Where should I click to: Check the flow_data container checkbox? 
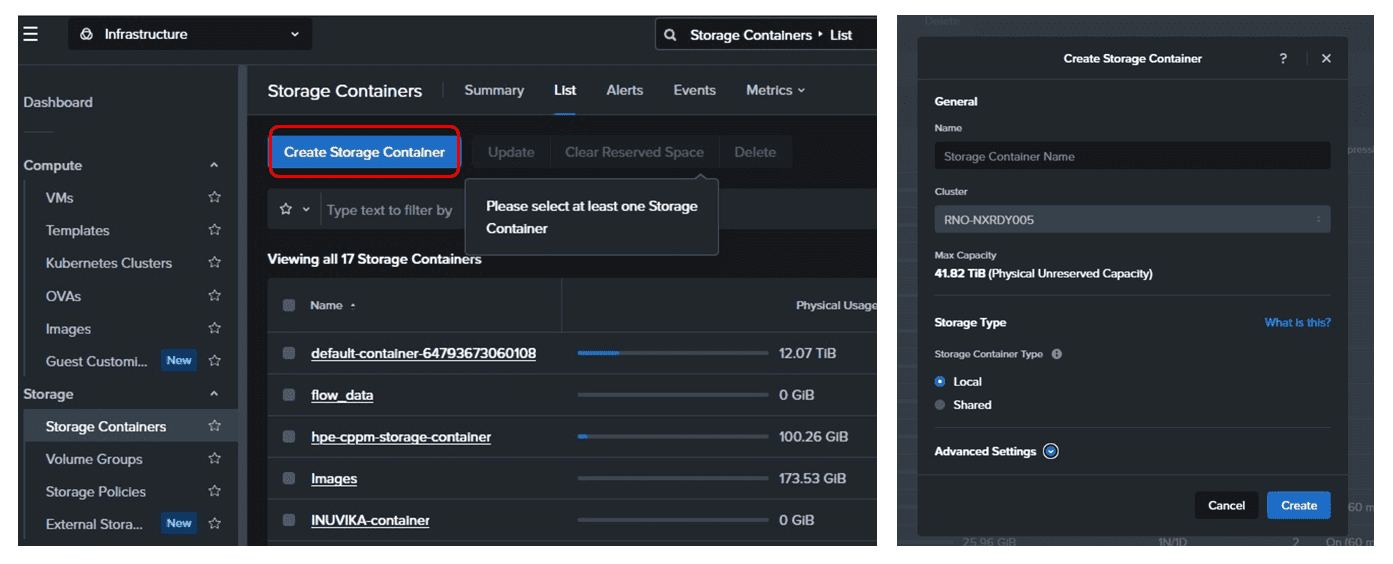tap(289, 395)
